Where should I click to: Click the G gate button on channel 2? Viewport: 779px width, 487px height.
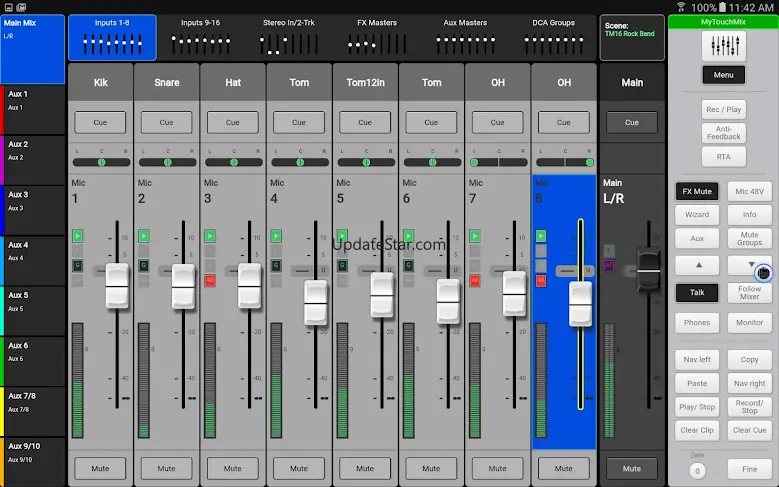(x=143, y=265)
